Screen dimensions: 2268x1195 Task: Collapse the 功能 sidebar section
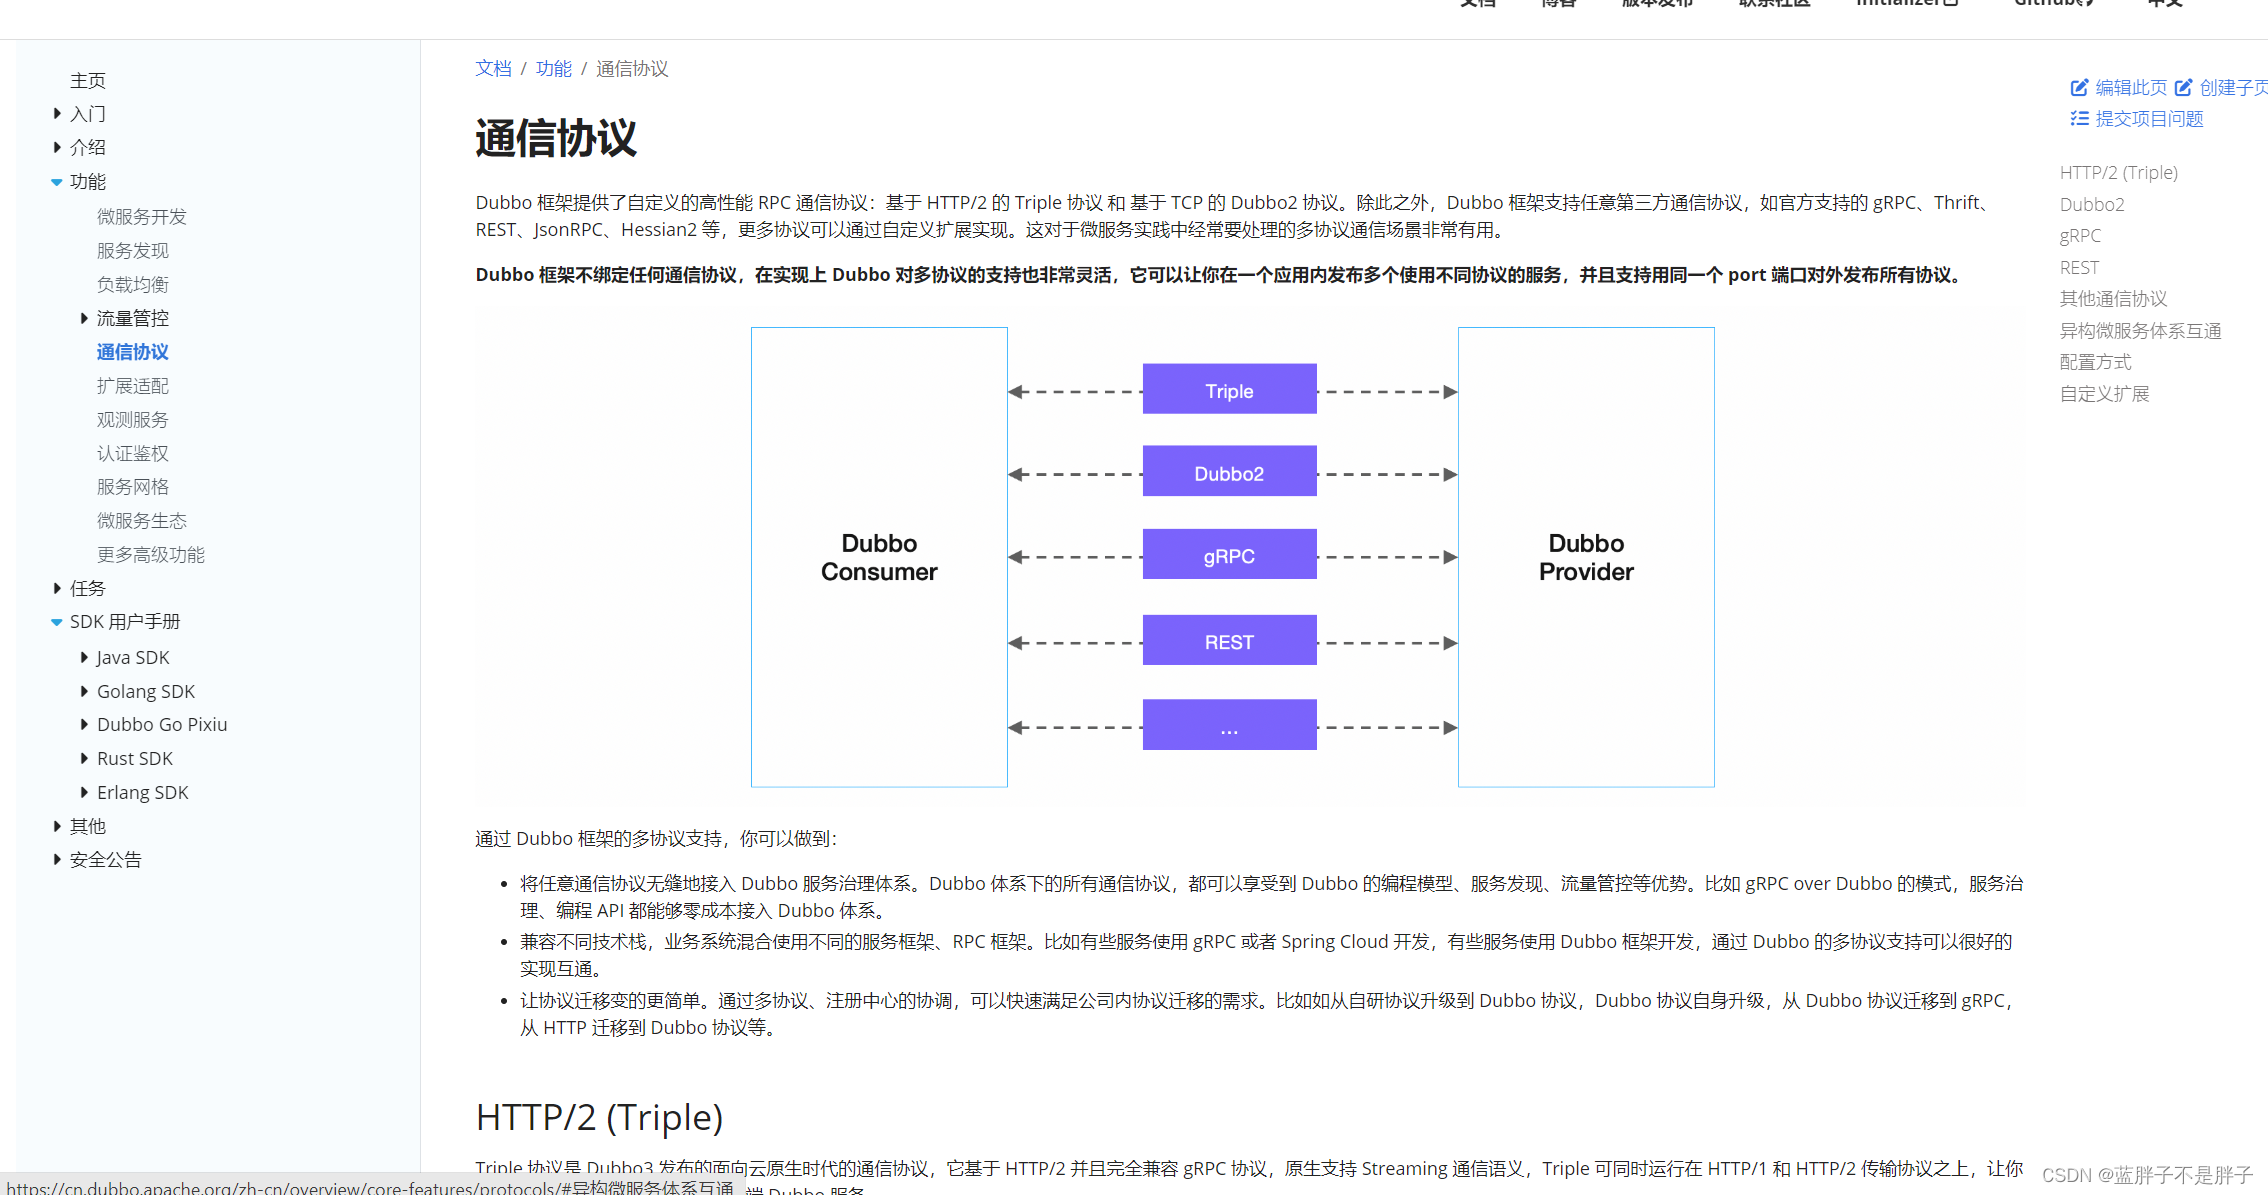57,182
